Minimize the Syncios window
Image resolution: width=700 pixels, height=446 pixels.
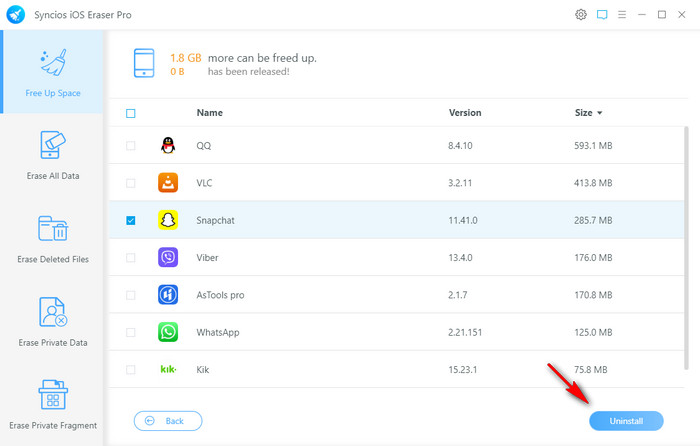642,15
